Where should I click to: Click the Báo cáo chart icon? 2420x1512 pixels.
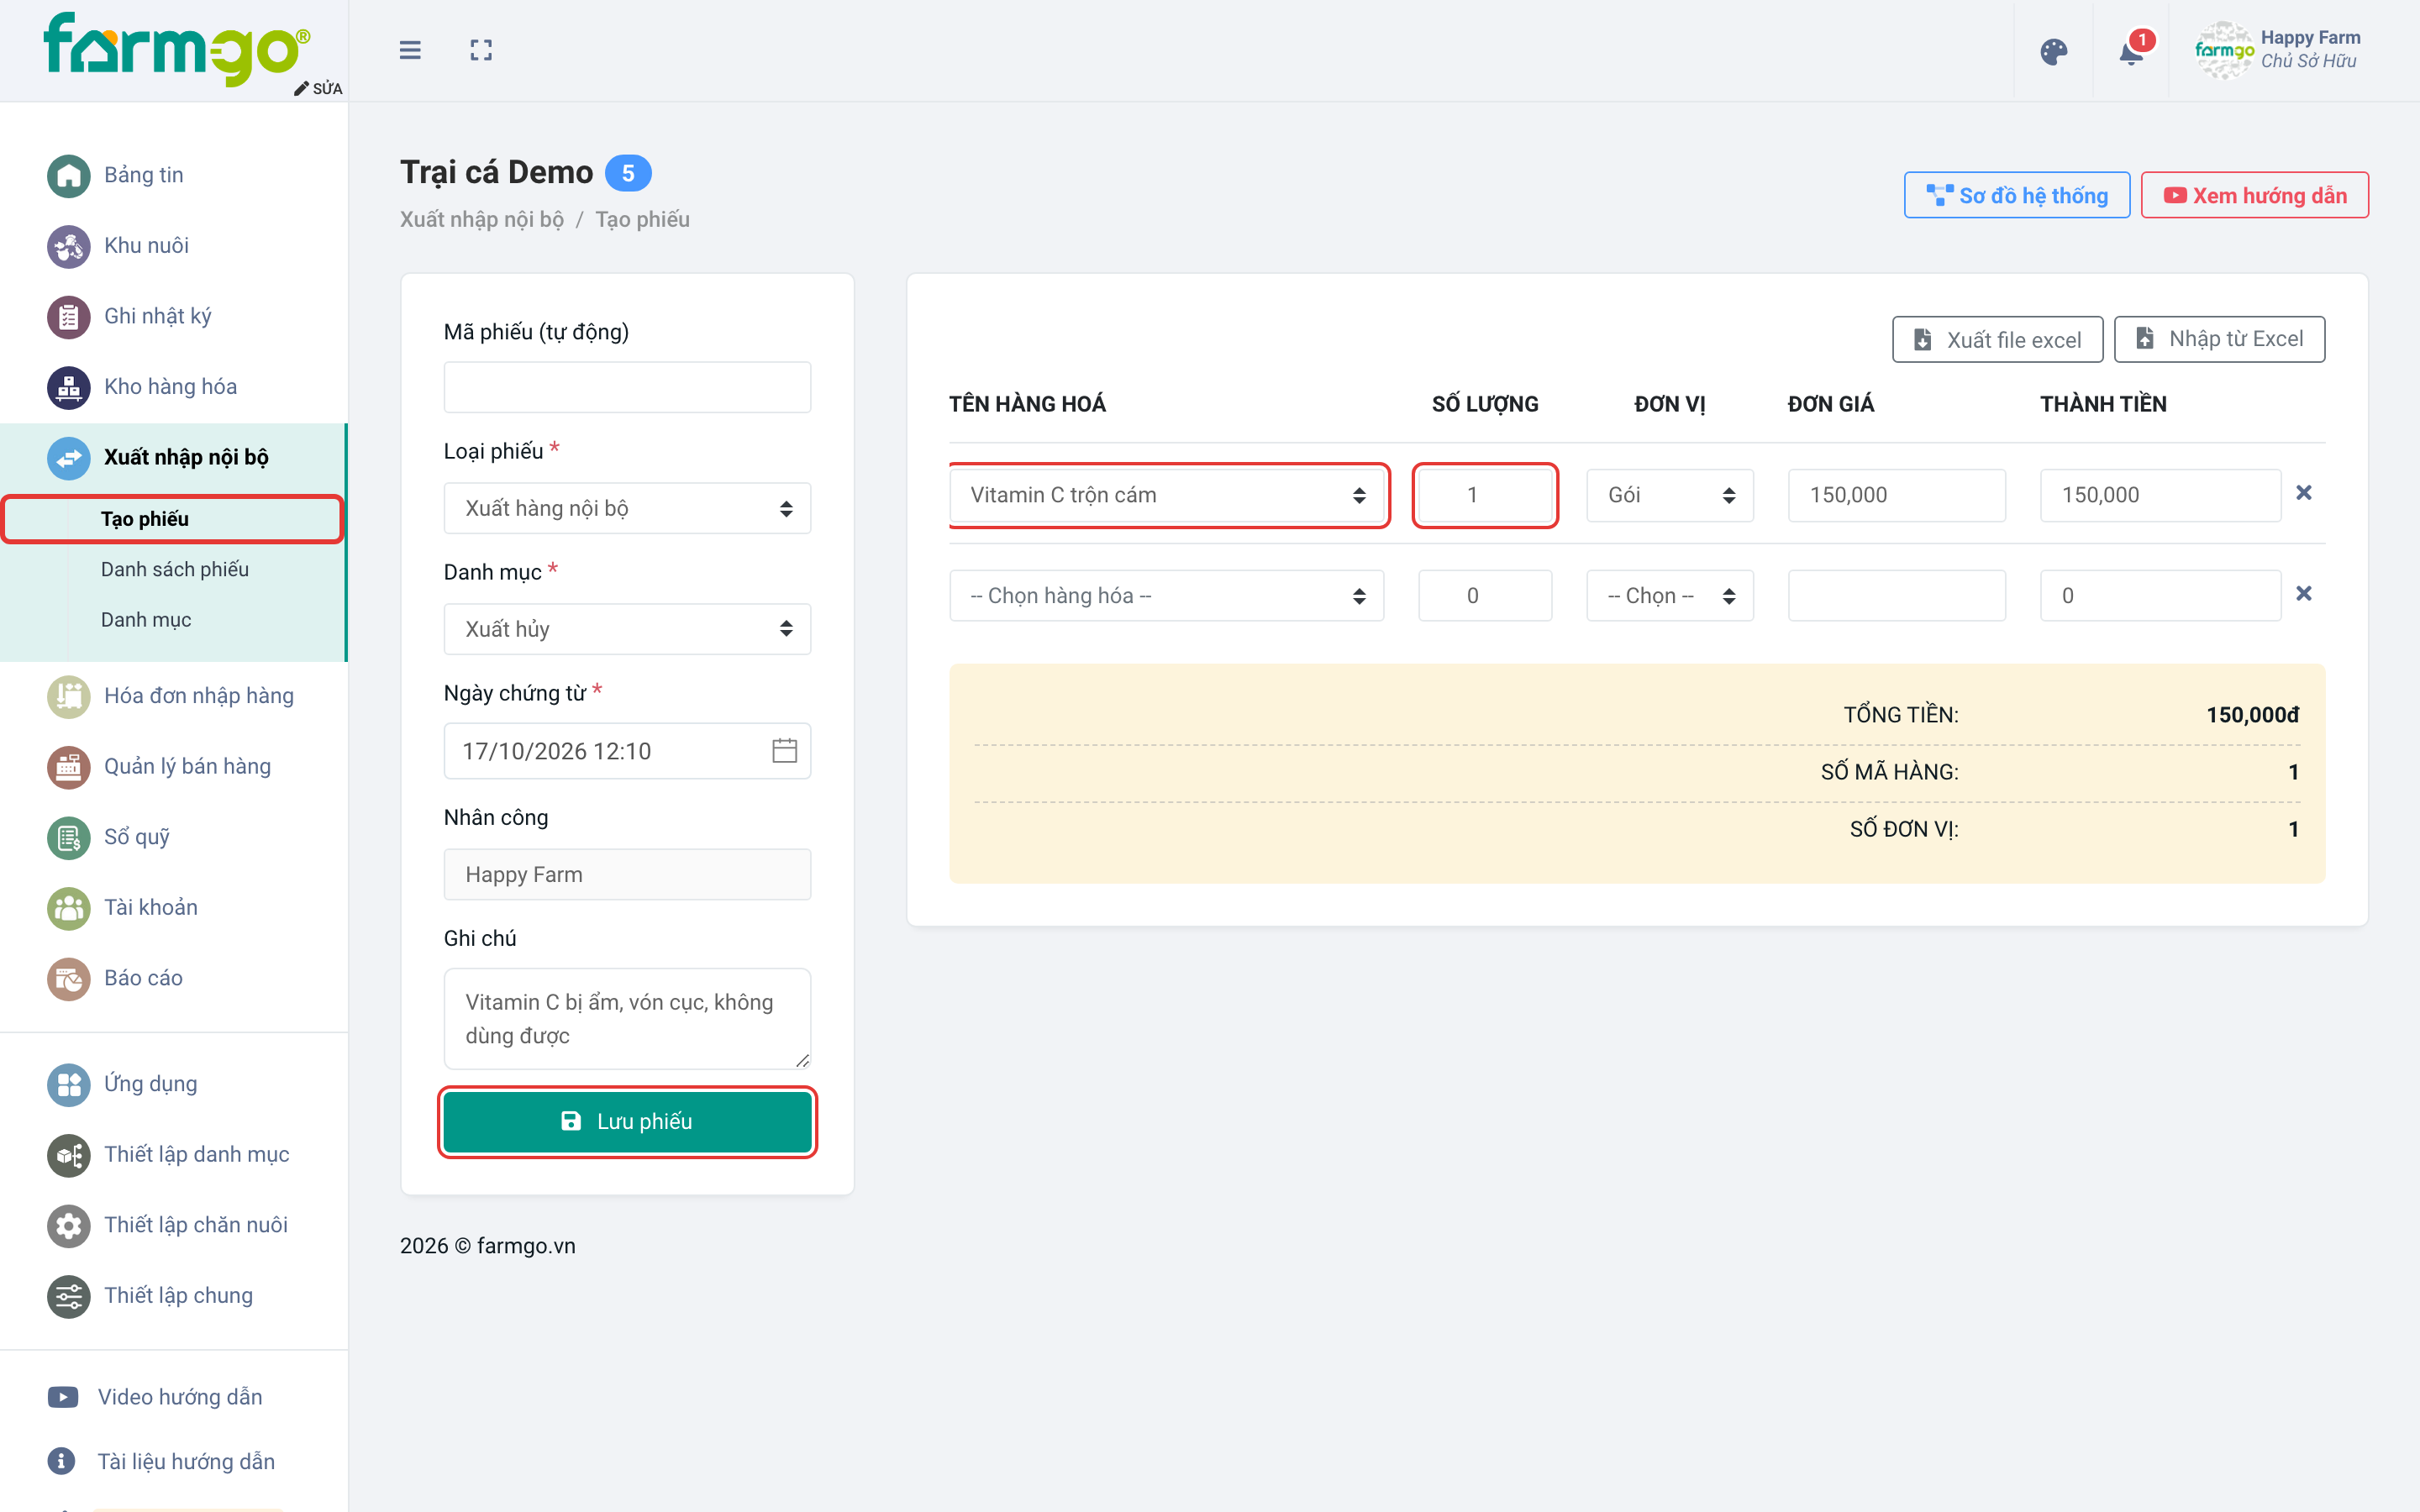[68, 979]
